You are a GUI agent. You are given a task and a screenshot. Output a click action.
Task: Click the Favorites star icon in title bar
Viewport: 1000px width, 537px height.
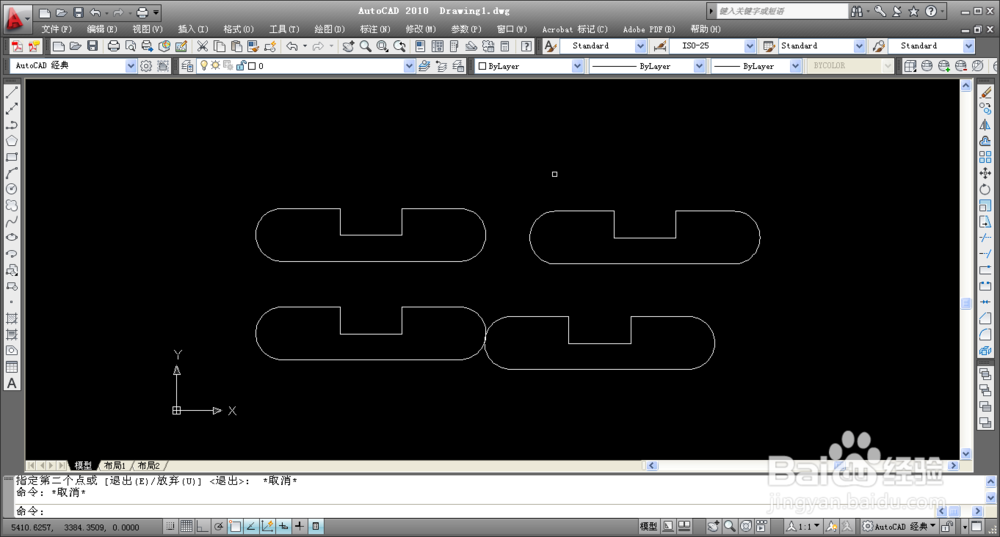pos(913,11)
